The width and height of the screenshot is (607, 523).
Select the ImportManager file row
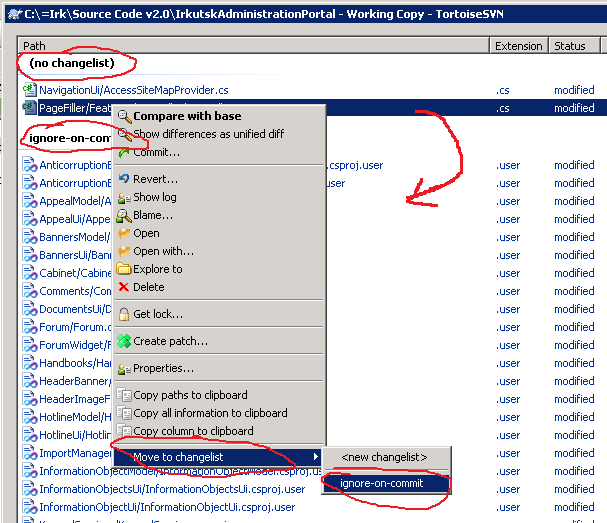click(x=314, y=453)
